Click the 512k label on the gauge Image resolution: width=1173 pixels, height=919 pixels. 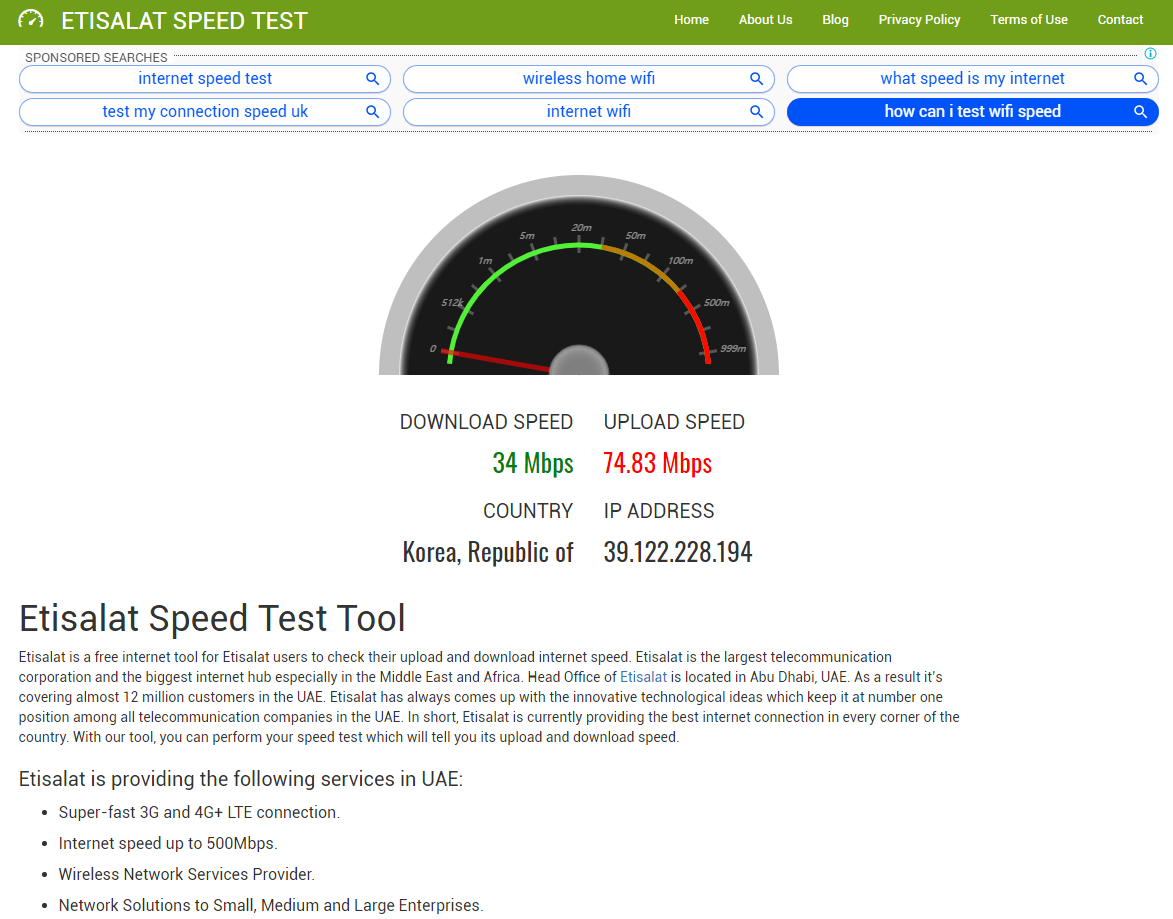(452, 303)
